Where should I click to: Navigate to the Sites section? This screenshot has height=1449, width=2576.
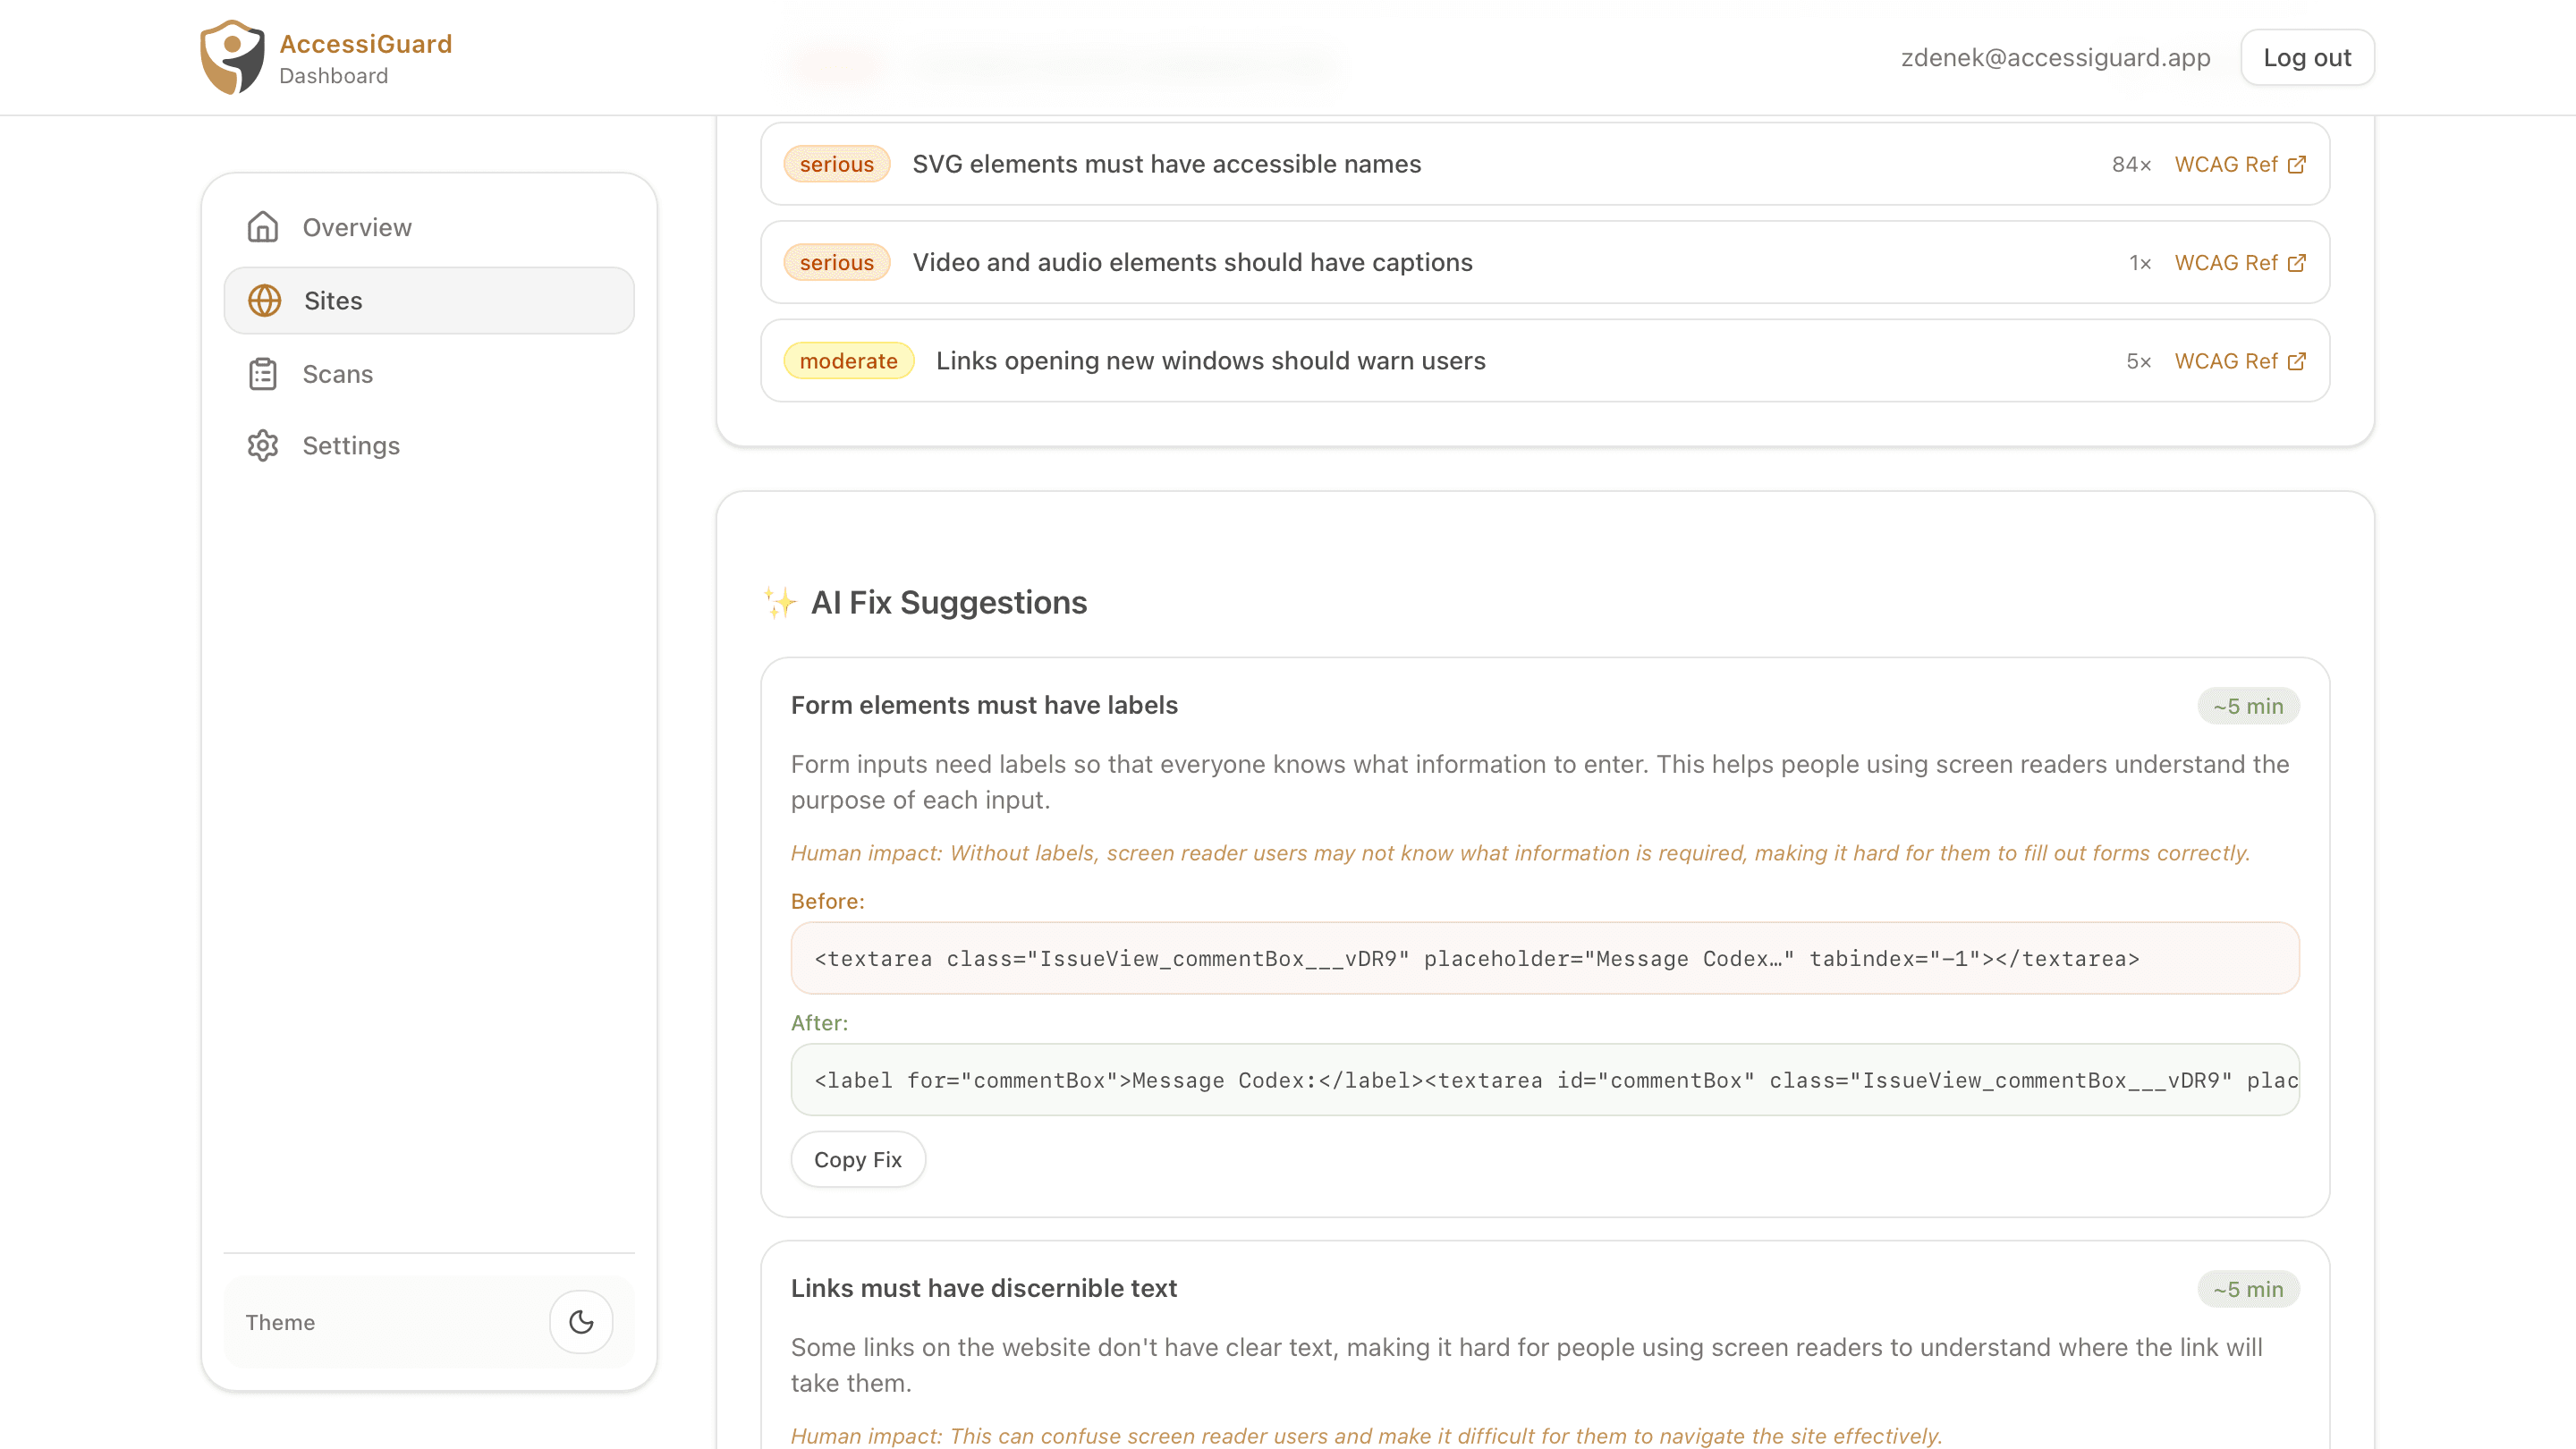332,300
